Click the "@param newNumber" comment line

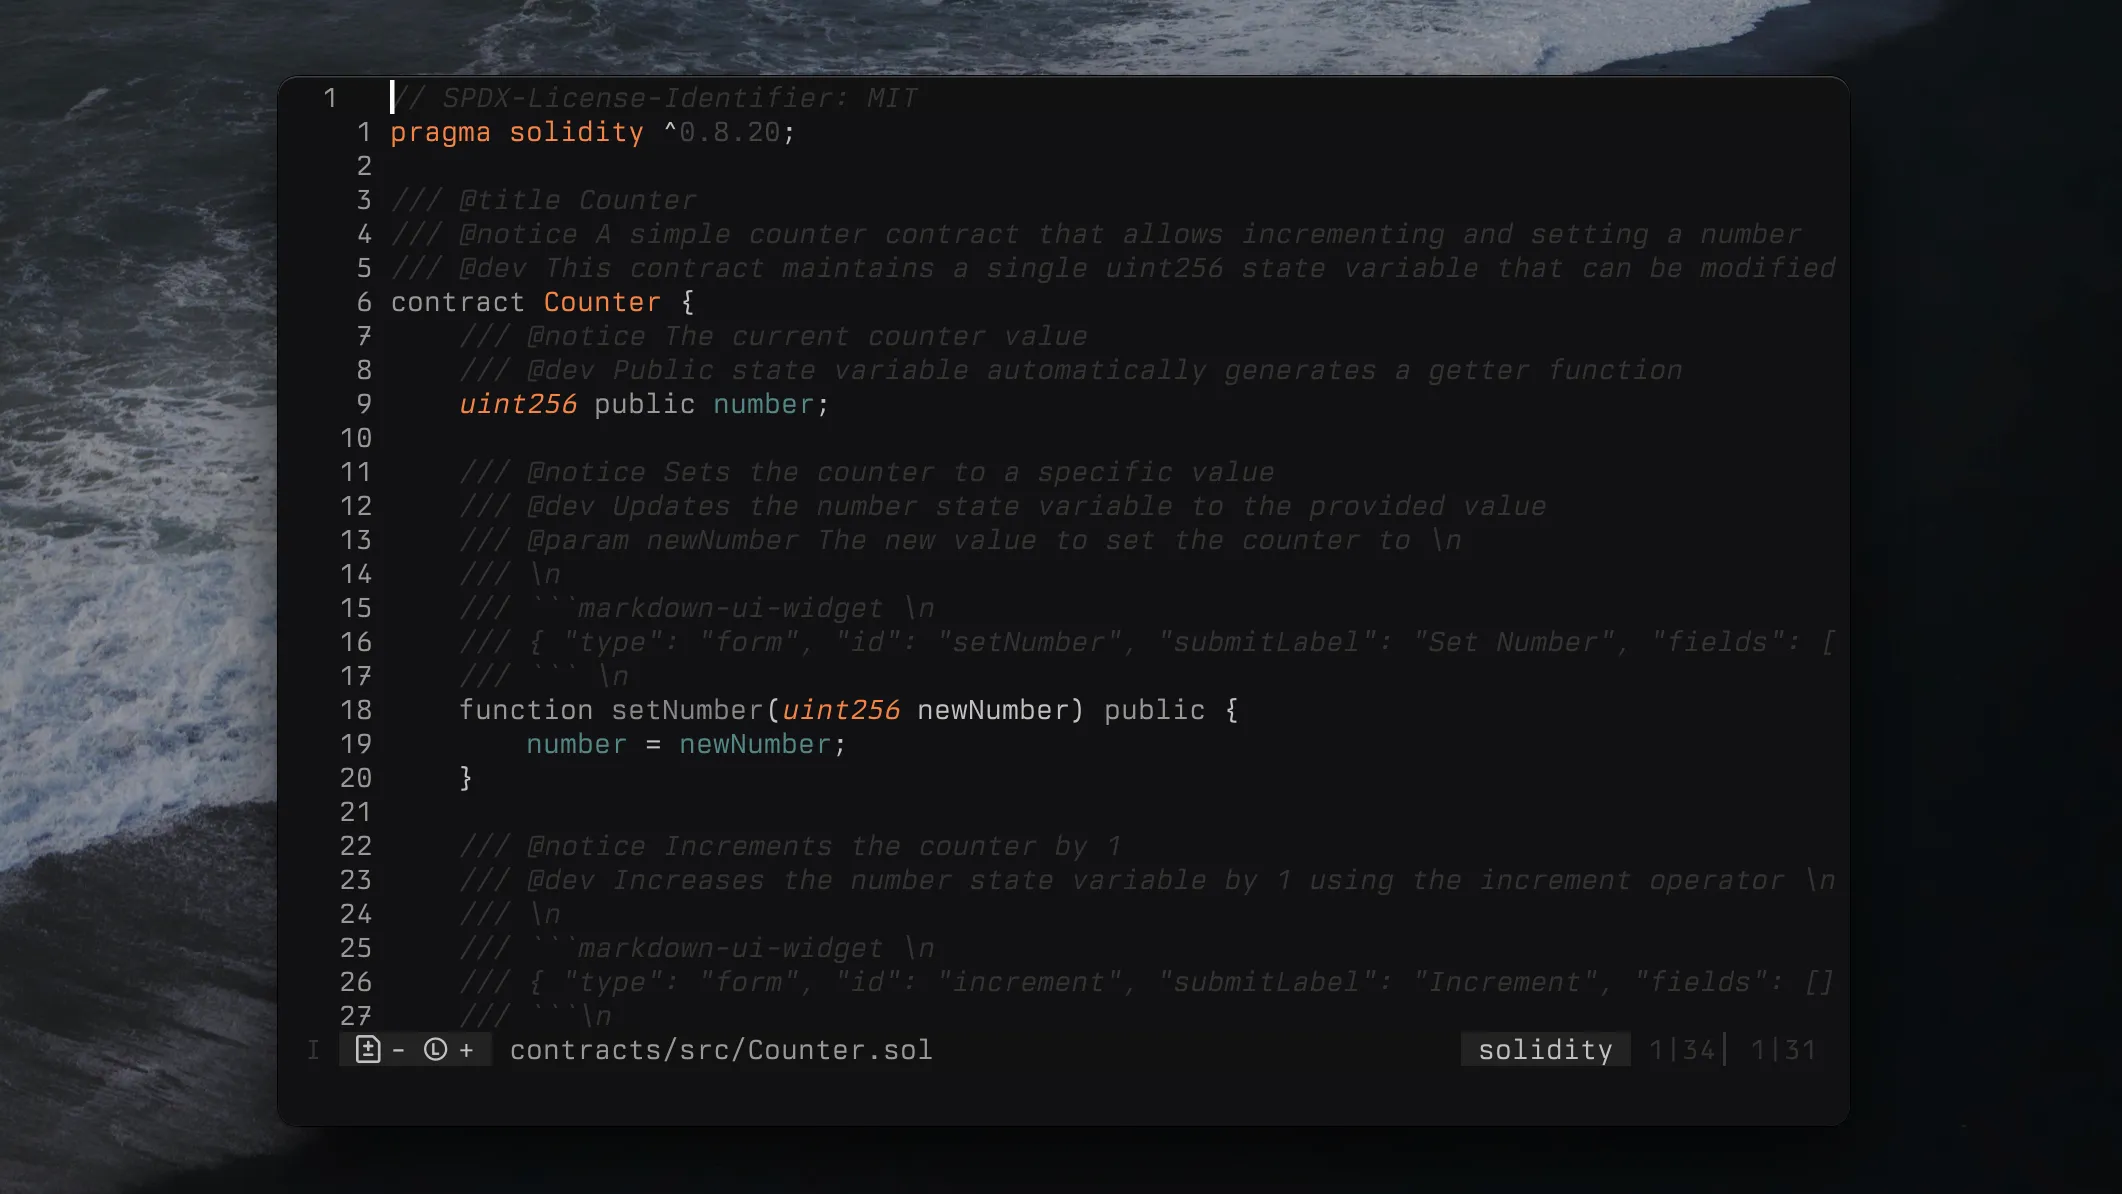pos(960,540)
